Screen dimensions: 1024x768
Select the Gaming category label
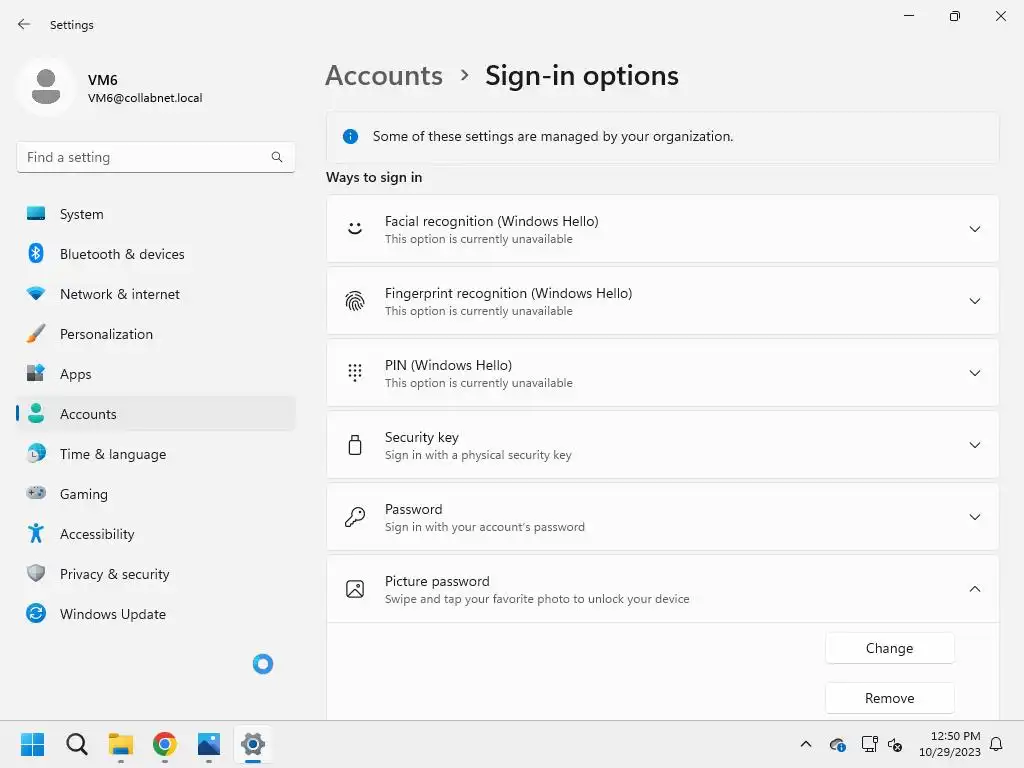[x=84, y=494]
